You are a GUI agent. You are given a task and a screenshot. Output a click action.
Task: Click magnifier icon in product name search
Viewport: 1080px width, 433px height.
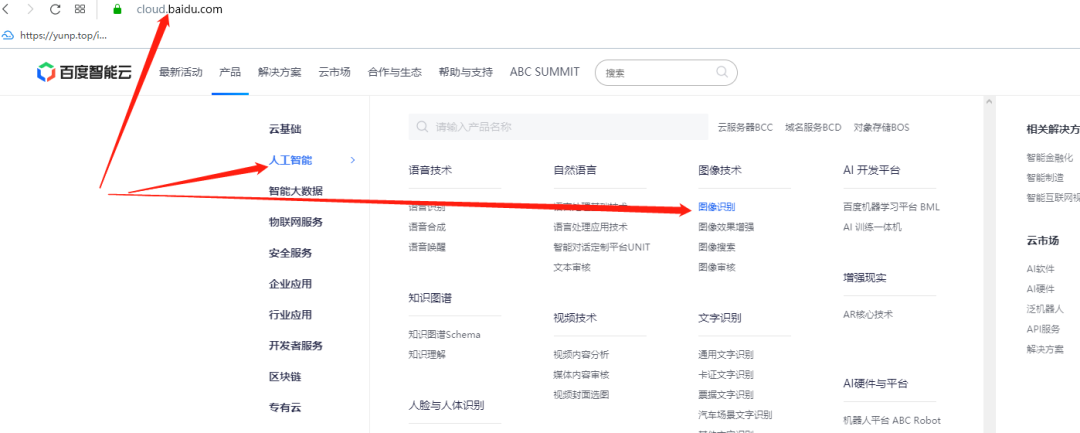pyautogui.click(x=421, y=127)
